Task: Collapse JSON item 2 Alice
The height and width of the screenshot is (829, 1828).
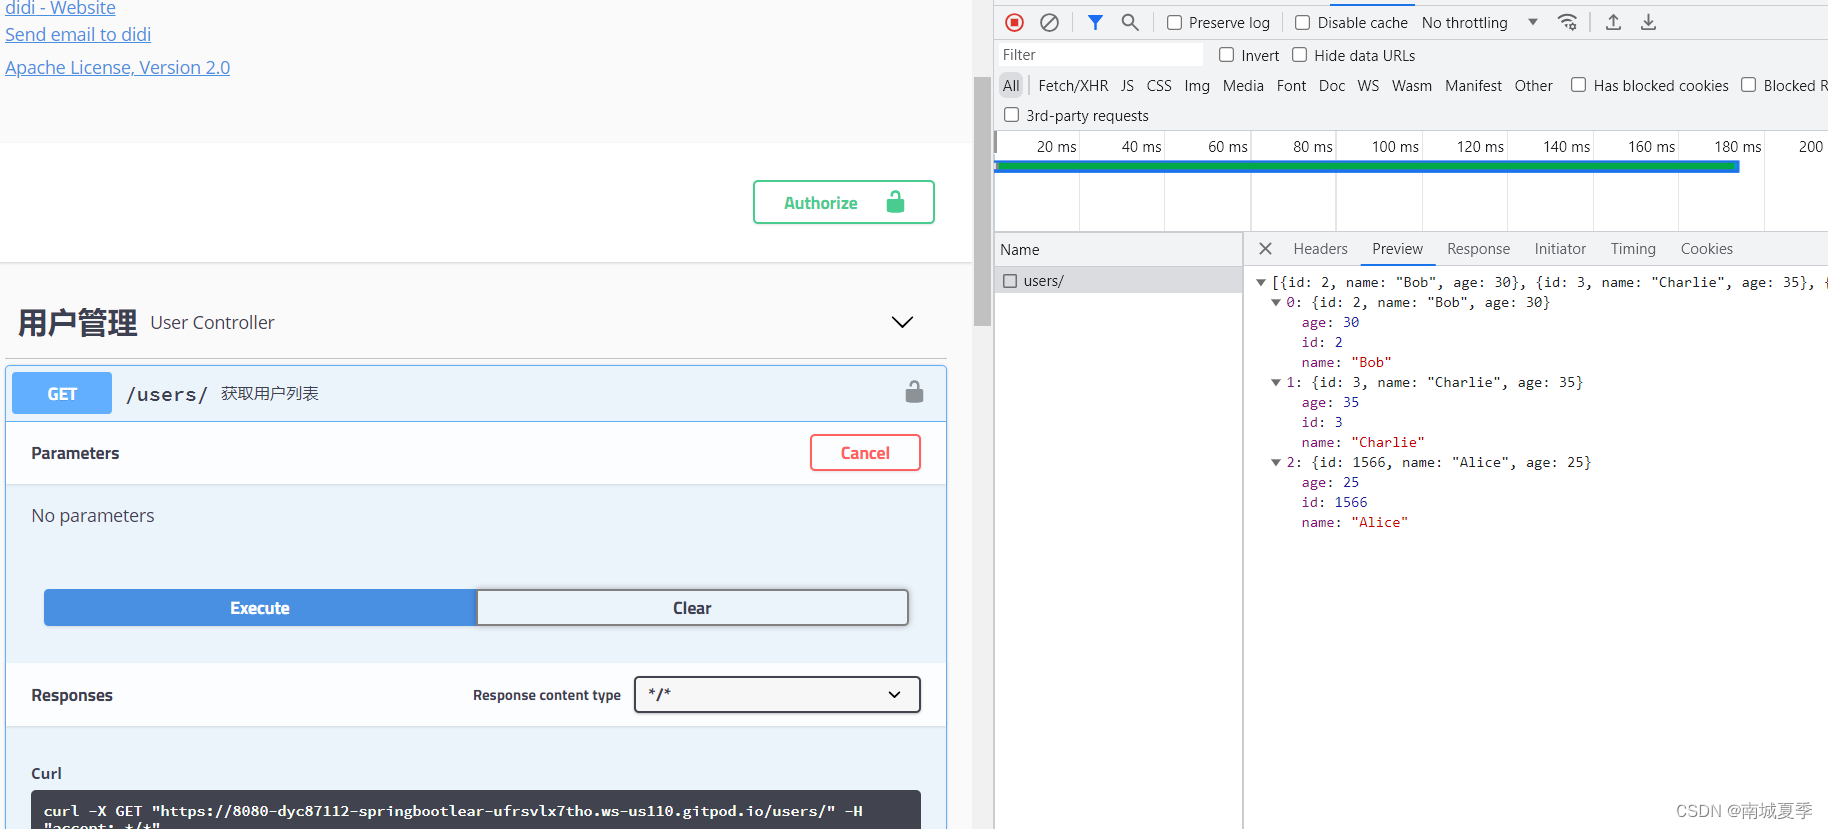Action: click(x=1276, y=463)
